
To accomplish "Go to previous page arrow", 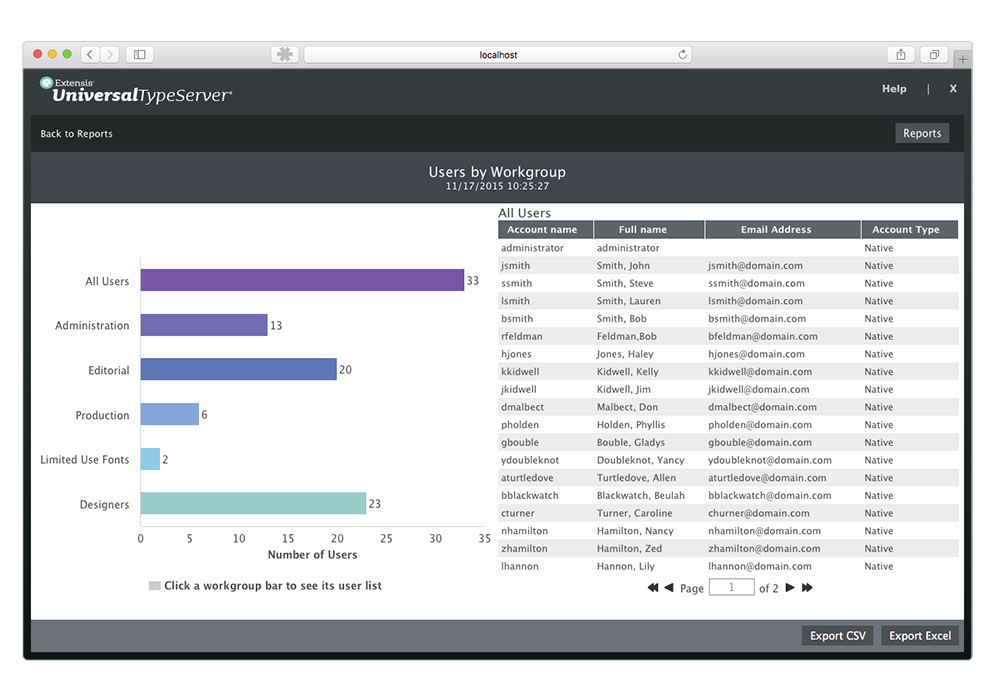I will click(669, 588).
